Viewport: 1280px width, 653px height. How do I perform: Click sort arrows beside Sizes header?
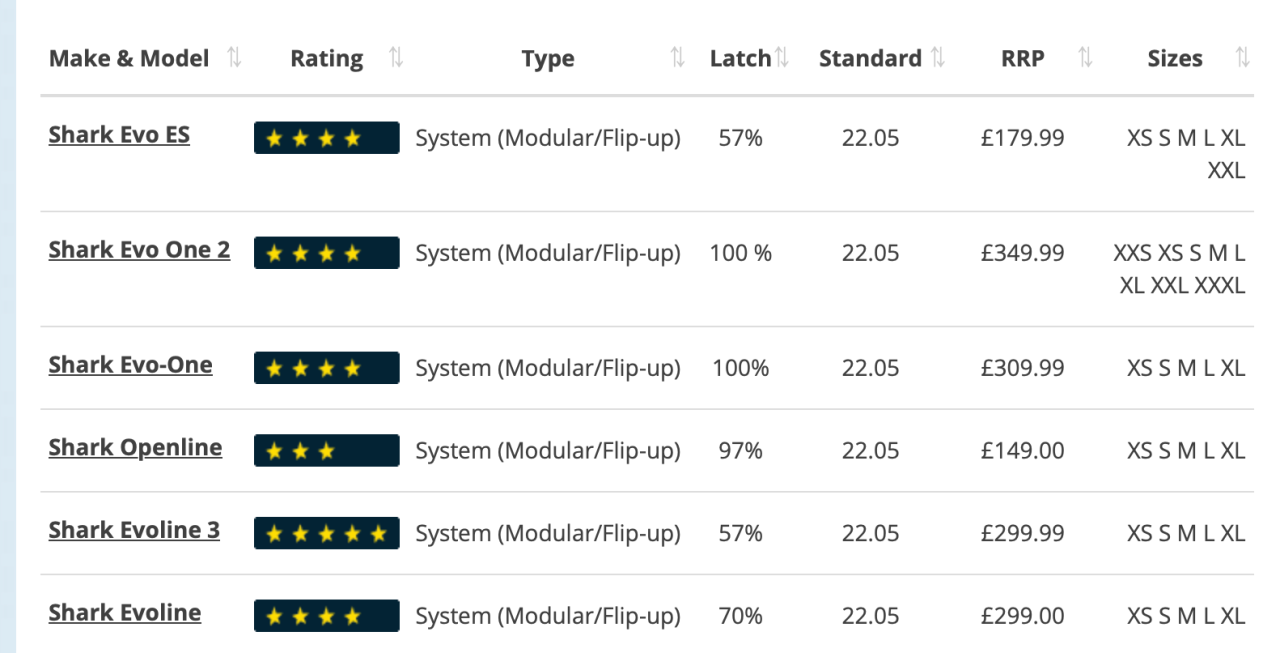[1242, 58]
